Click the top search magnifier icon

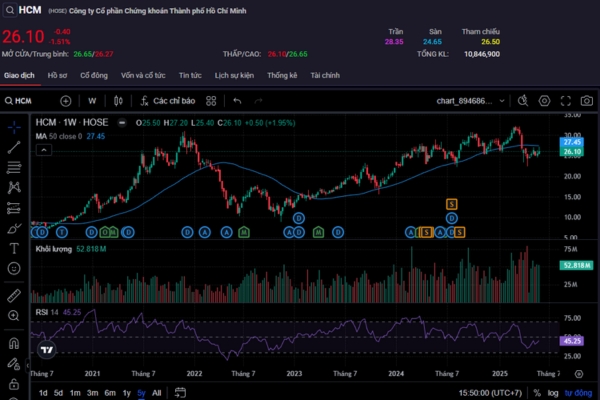(10, 10)
